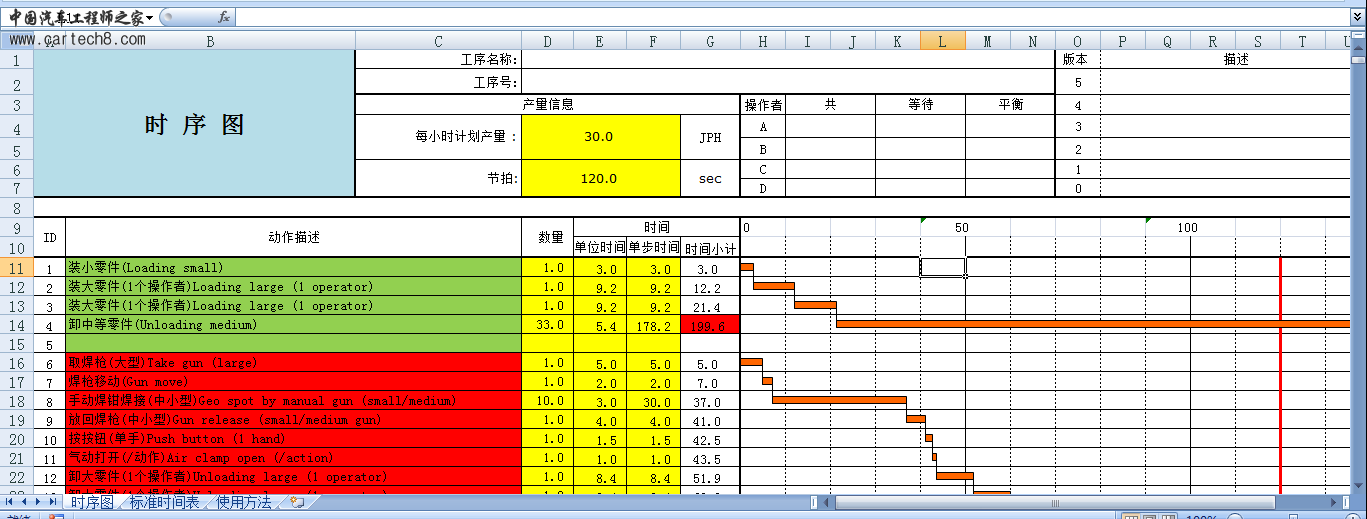Click the 动作描述 column heading
The width and height of the screenshot is (1367, 519).
[x=293, y=238]
